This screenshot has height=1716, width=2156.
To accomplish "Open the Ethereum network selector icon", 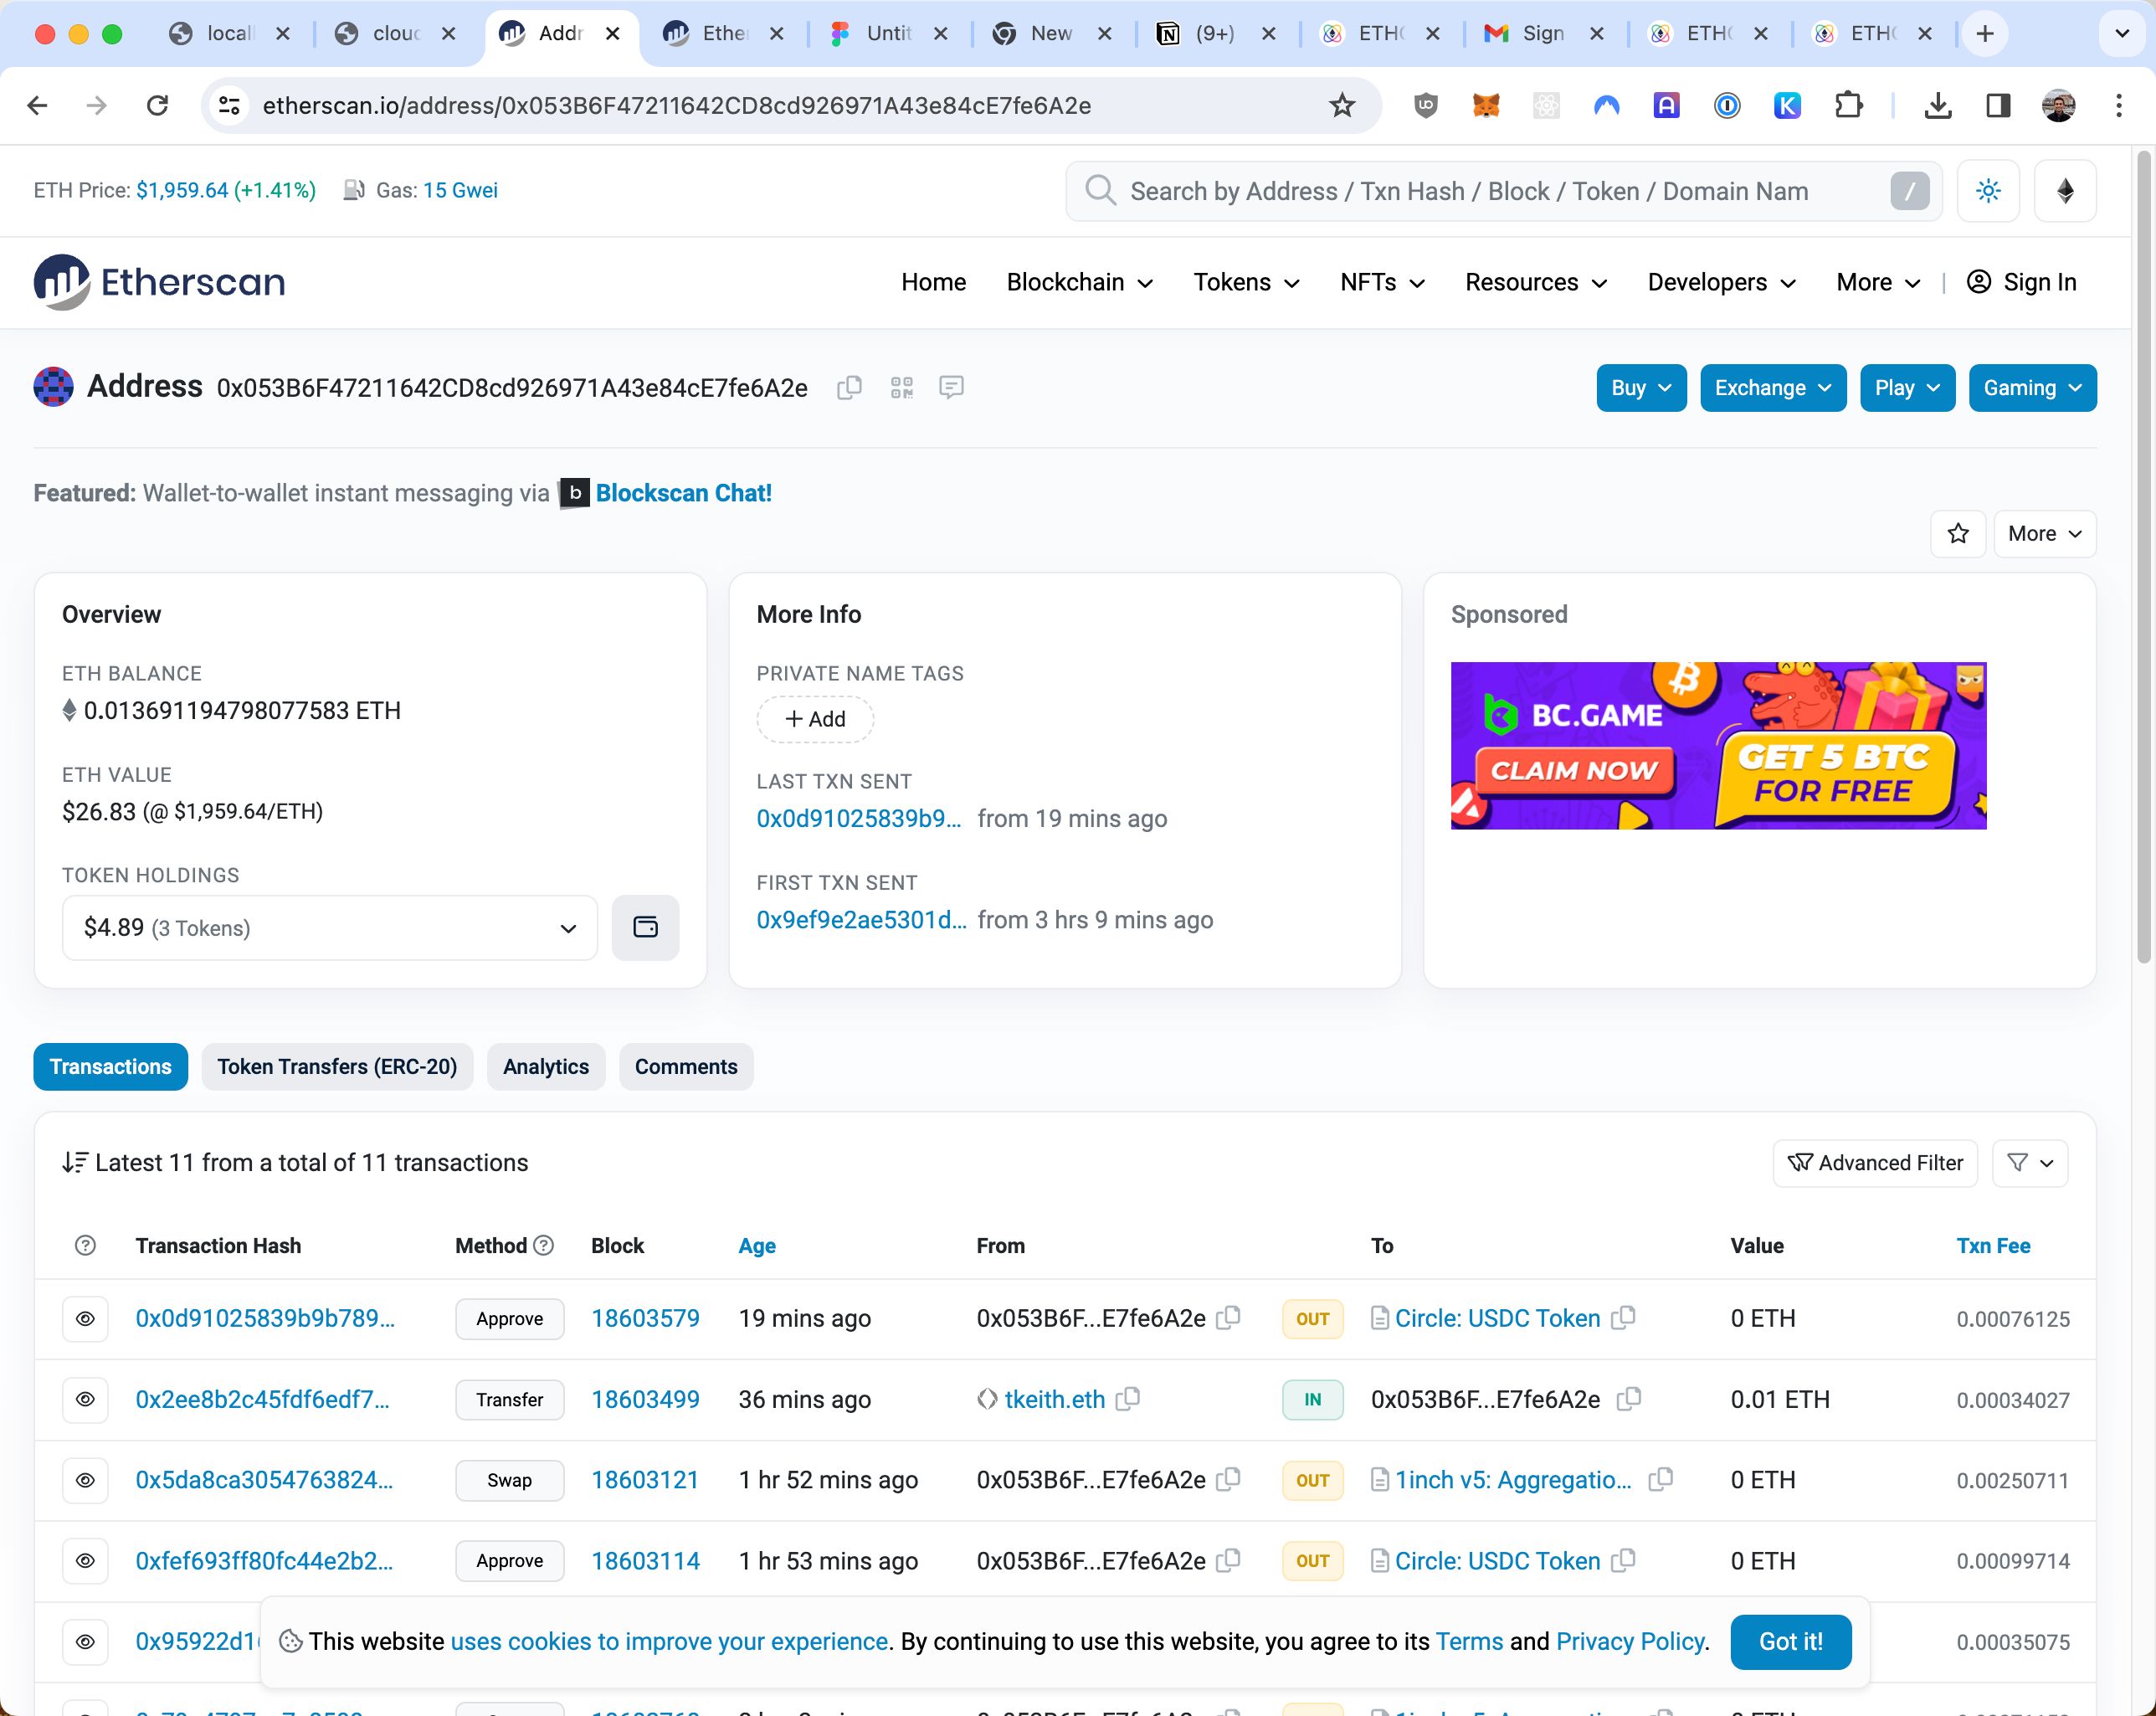I will 2065,191.
